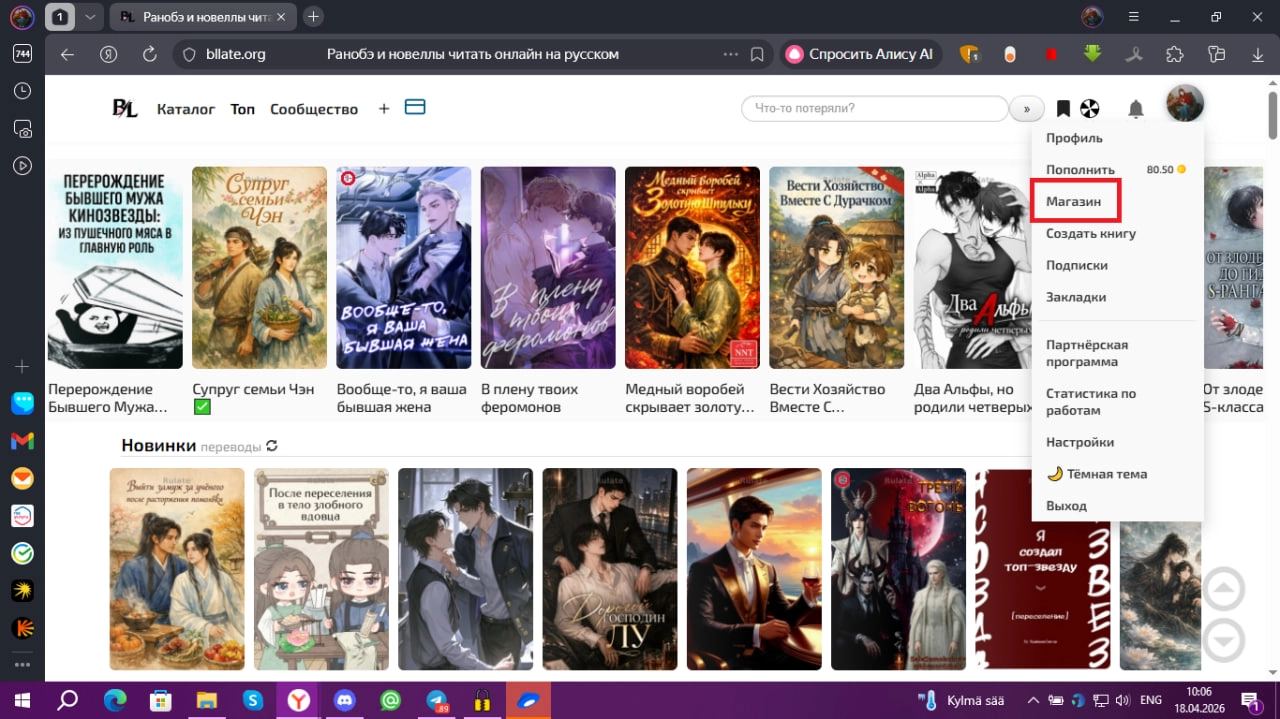Go back to the previous page
This screenshot has height=719, width=1280.
click(67, 54)
